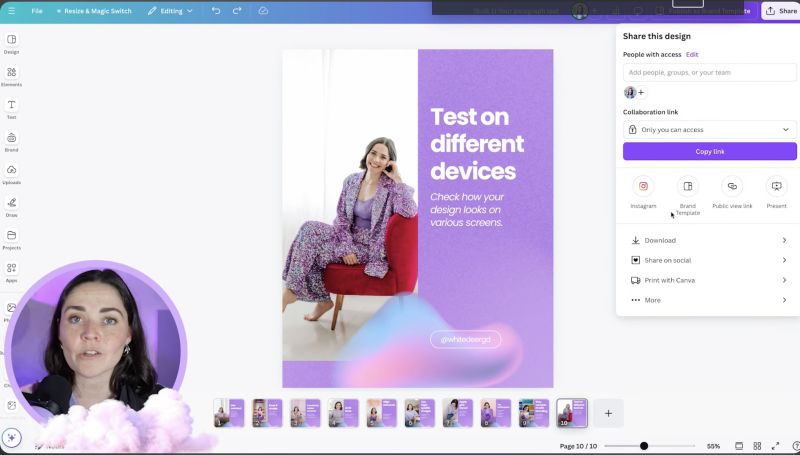Open the Projects panel
Viewport: 800px width, 455px height.
[x=11, y=240]
